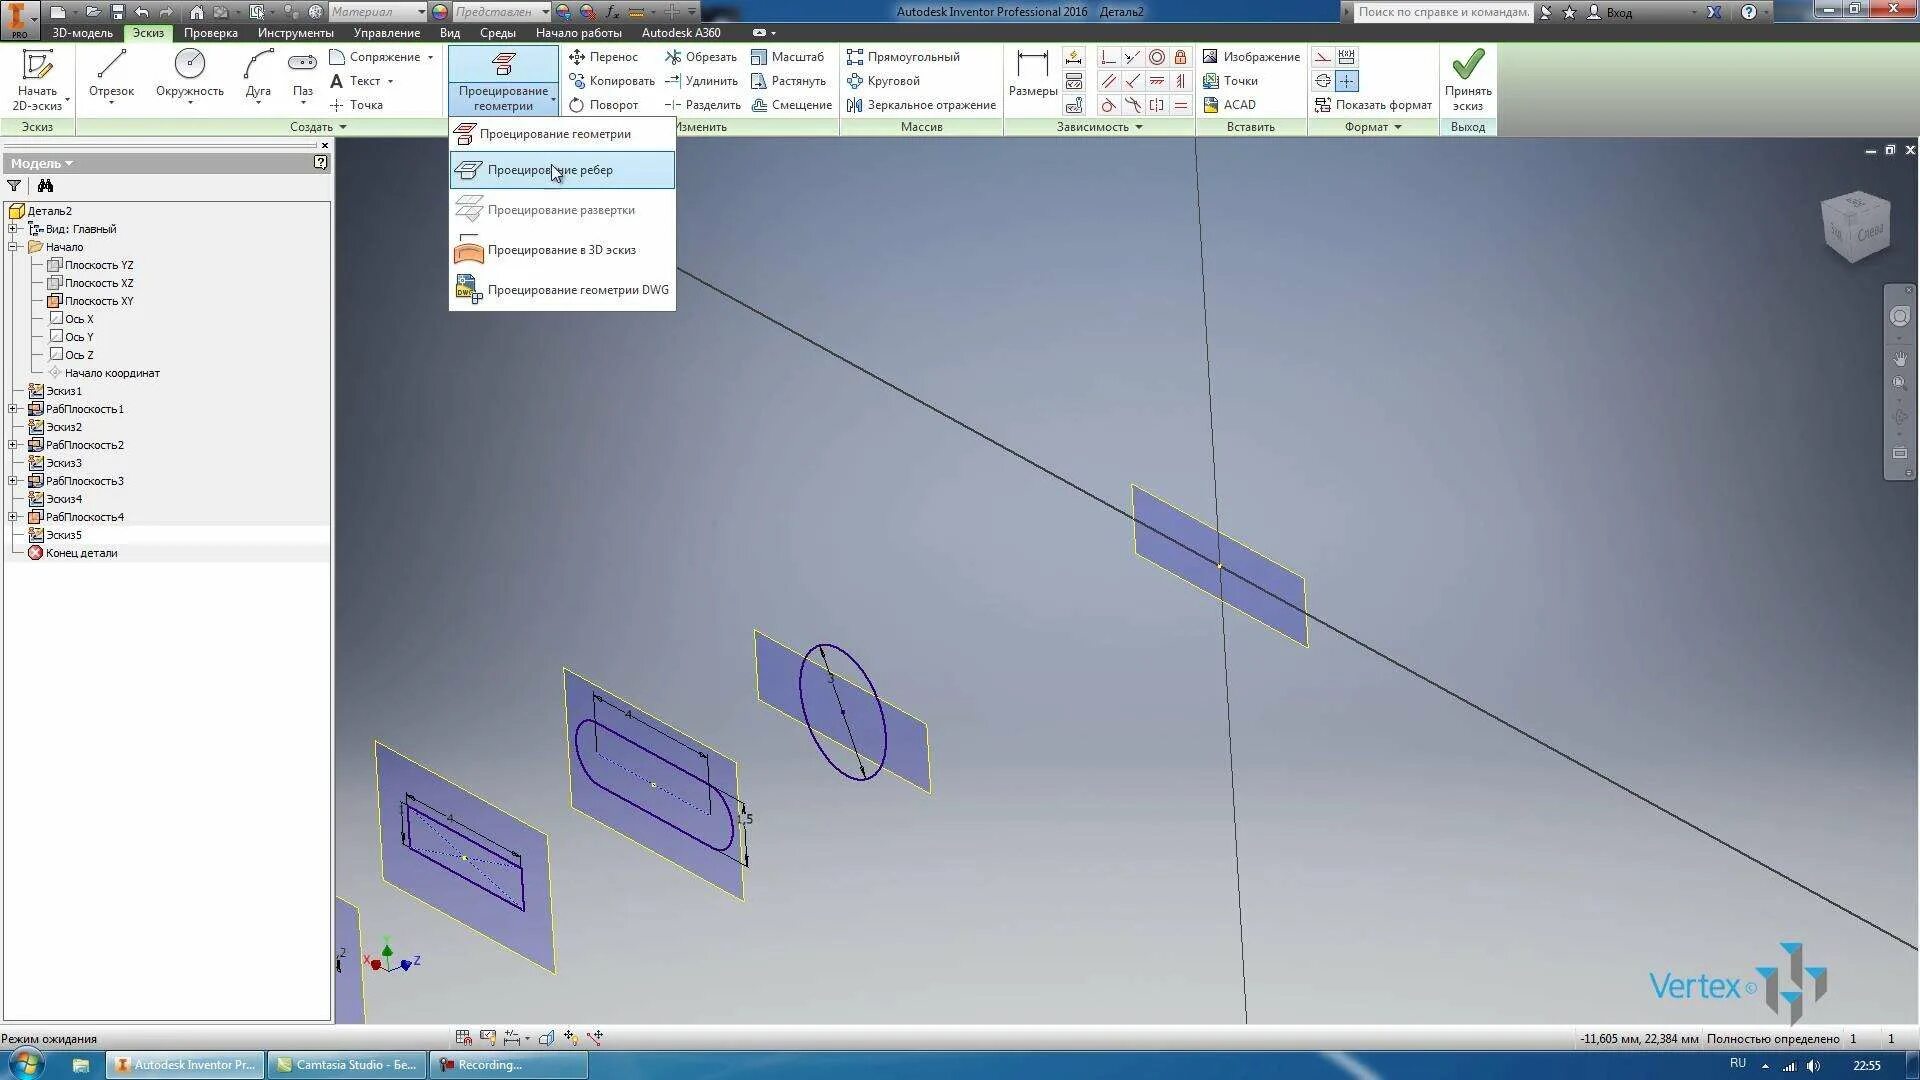Image resolution: width=1920 pixels, height=1080 pixels.
Task: Choose Проецирование в 3D эскиз menu item
Action: coord(561,250)
